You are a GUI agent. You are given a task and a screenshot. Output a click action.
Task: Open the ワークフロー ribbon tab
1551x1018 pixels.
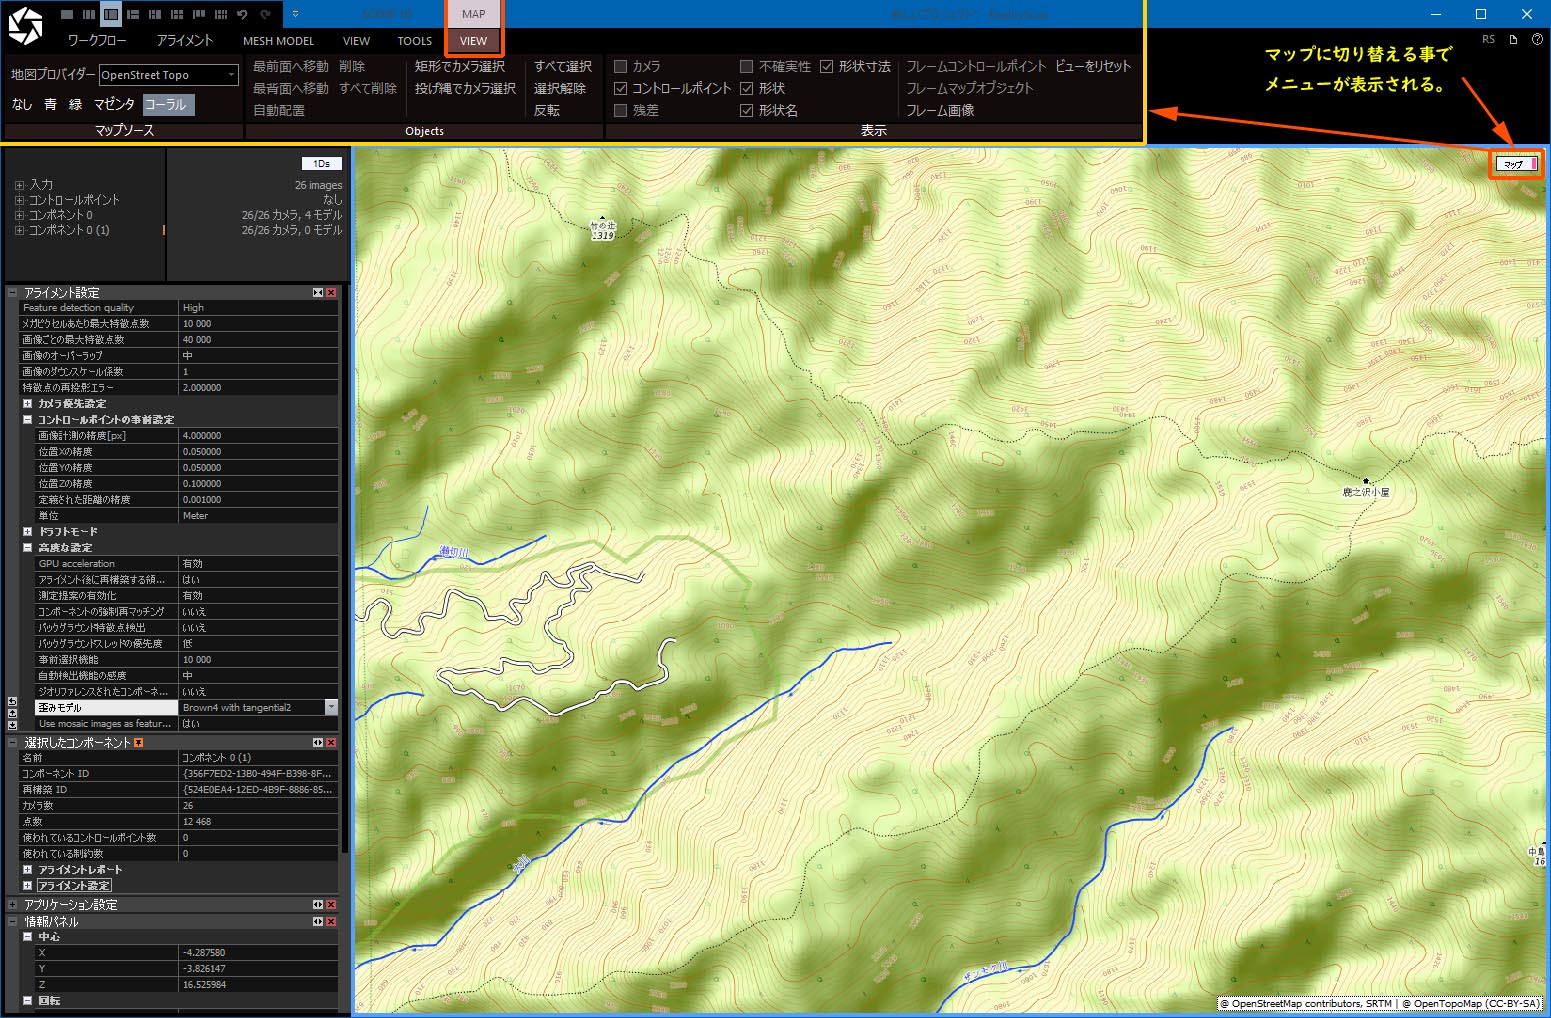coord(97,41)
